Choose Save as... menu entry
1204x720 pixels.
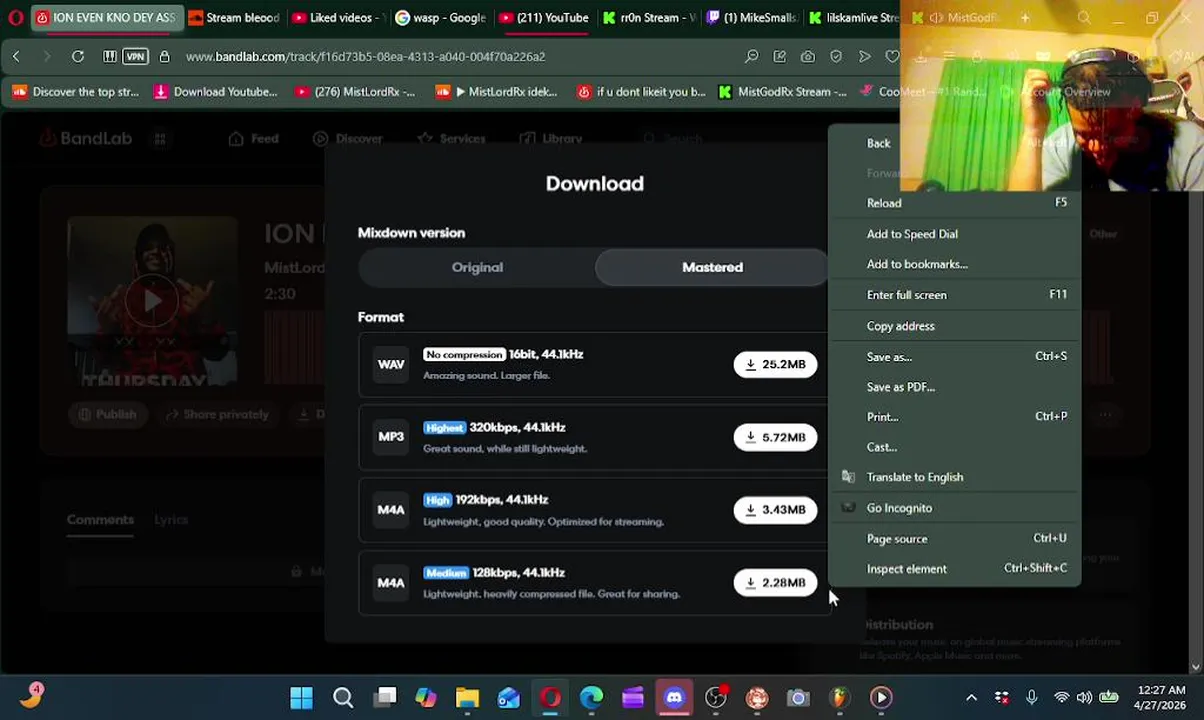954,357
